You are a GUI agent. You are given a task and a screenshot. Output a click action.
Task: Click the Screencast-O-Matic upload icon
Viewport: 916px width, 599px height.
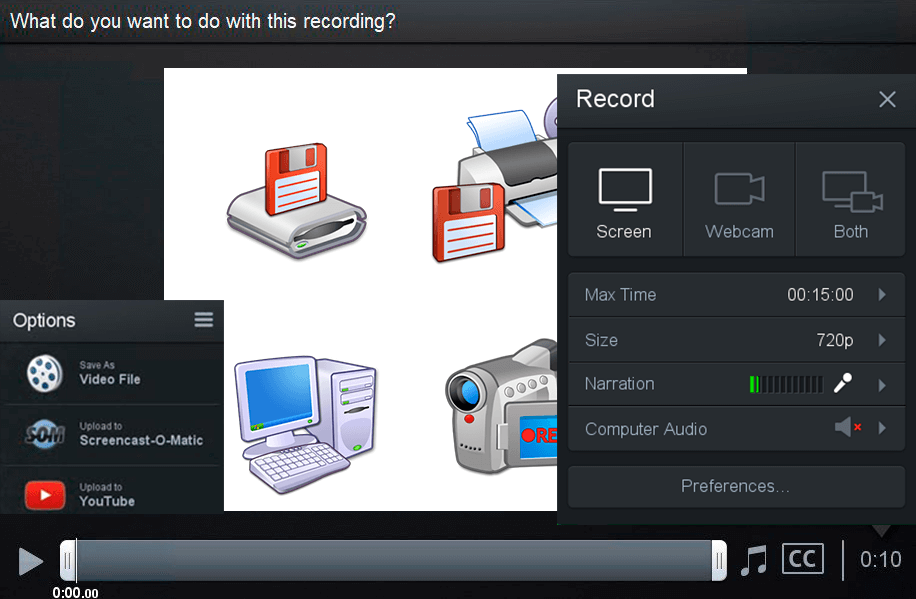(44, 434)
